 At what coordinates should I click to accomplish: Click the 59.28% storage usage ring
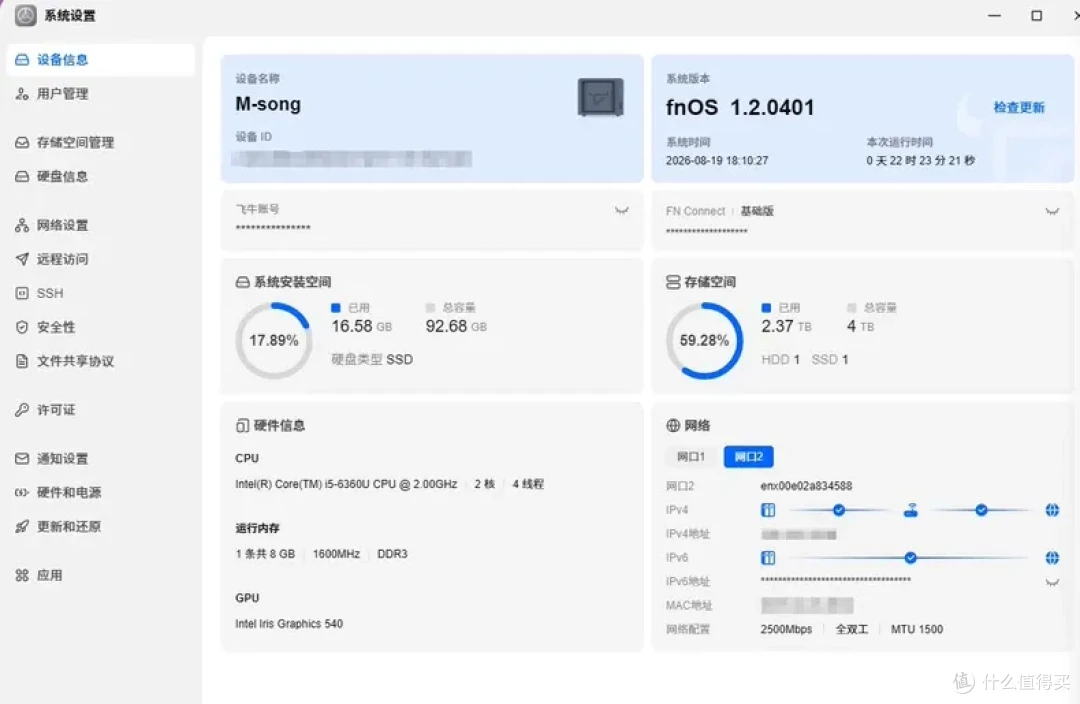pyautogui.click(x=704, y=340)
